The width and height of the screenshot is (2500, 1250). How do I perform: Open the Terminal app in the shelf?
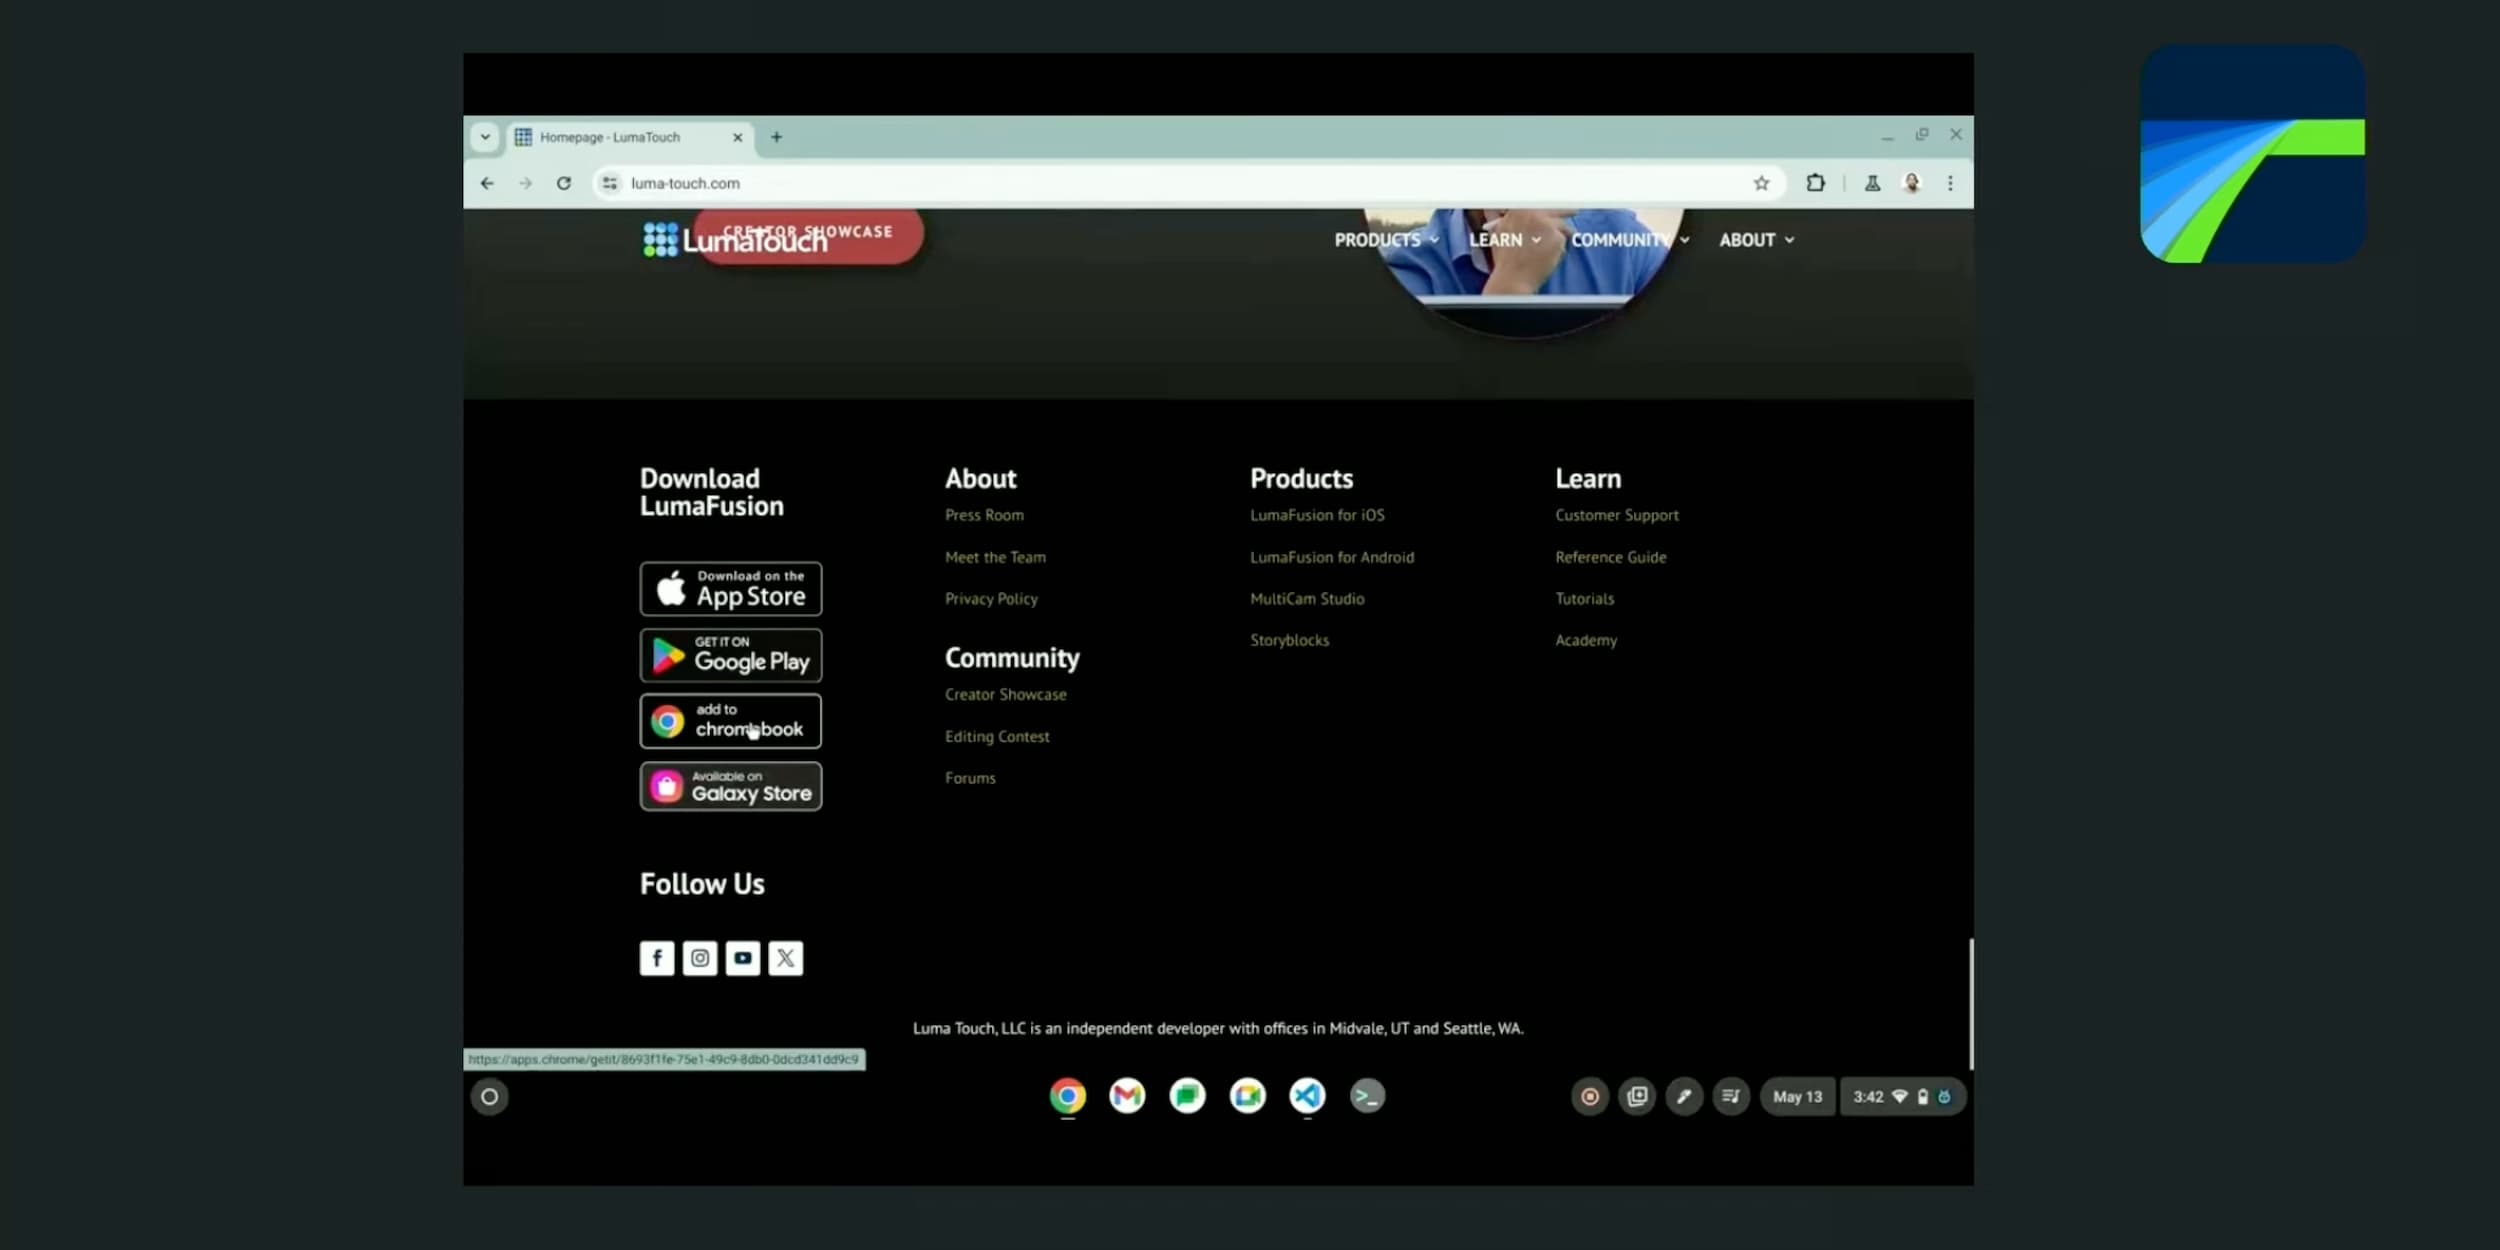click(x=1367, y=1096)
